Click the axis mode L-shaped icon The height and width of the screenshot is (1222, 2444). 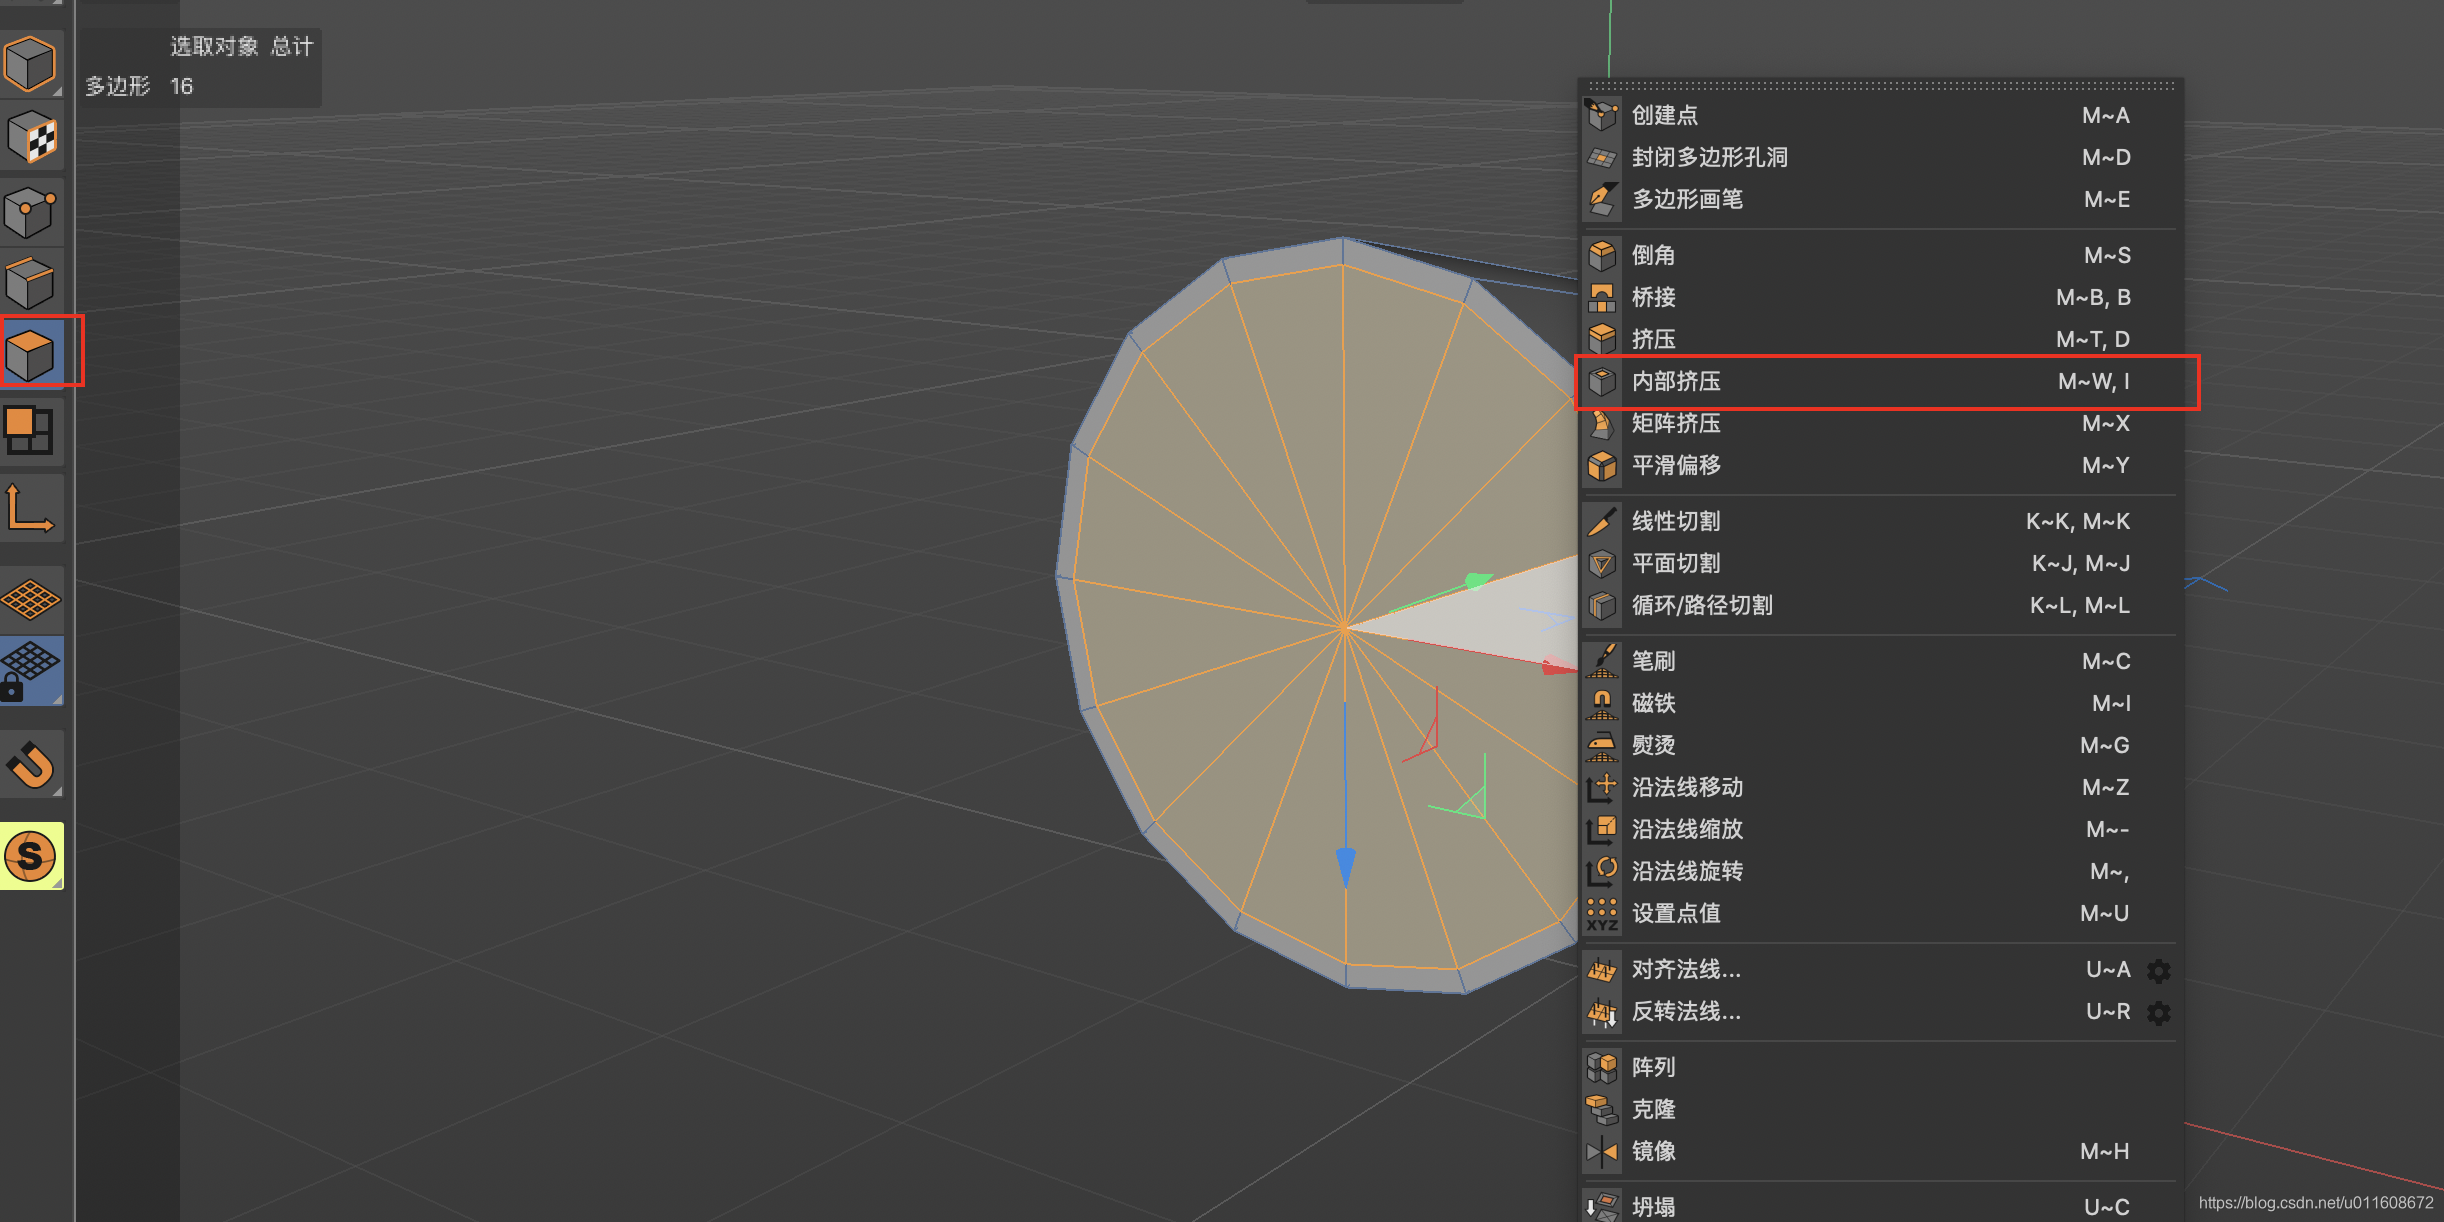coord(30,510)
